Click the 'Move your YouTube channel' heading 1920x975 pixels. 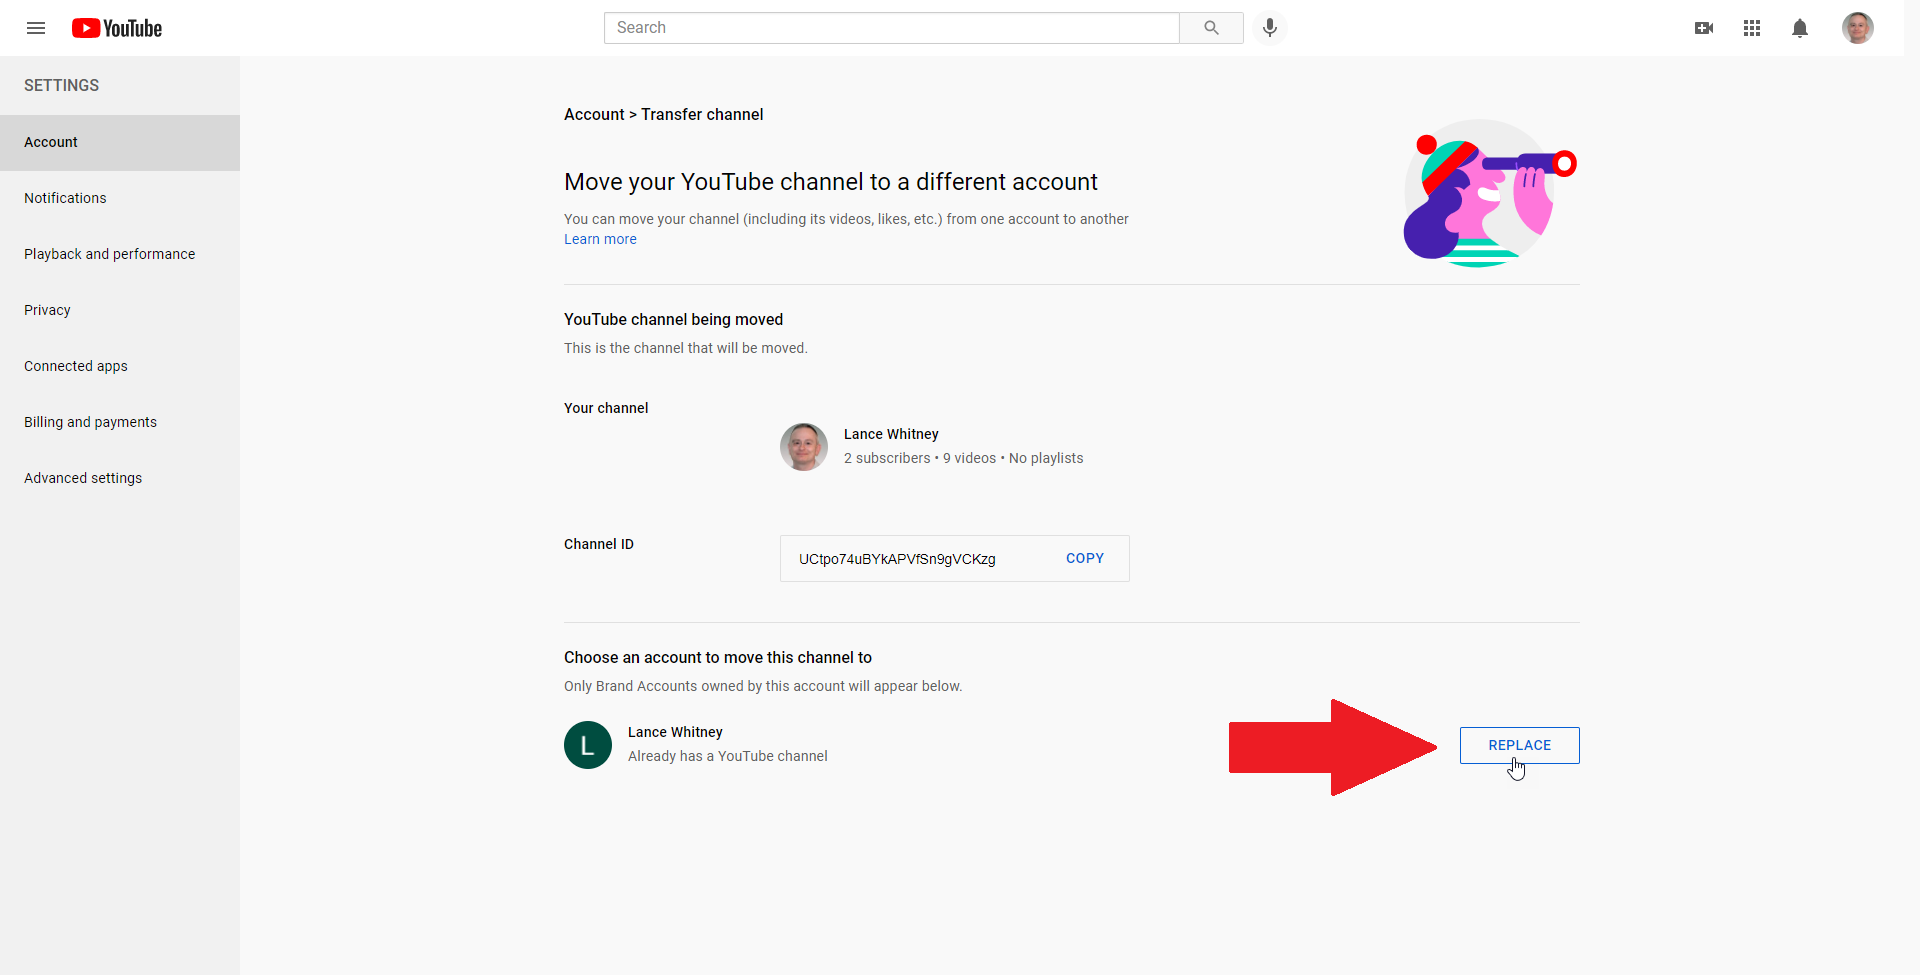pyautogui.click(x=831, y=182)
